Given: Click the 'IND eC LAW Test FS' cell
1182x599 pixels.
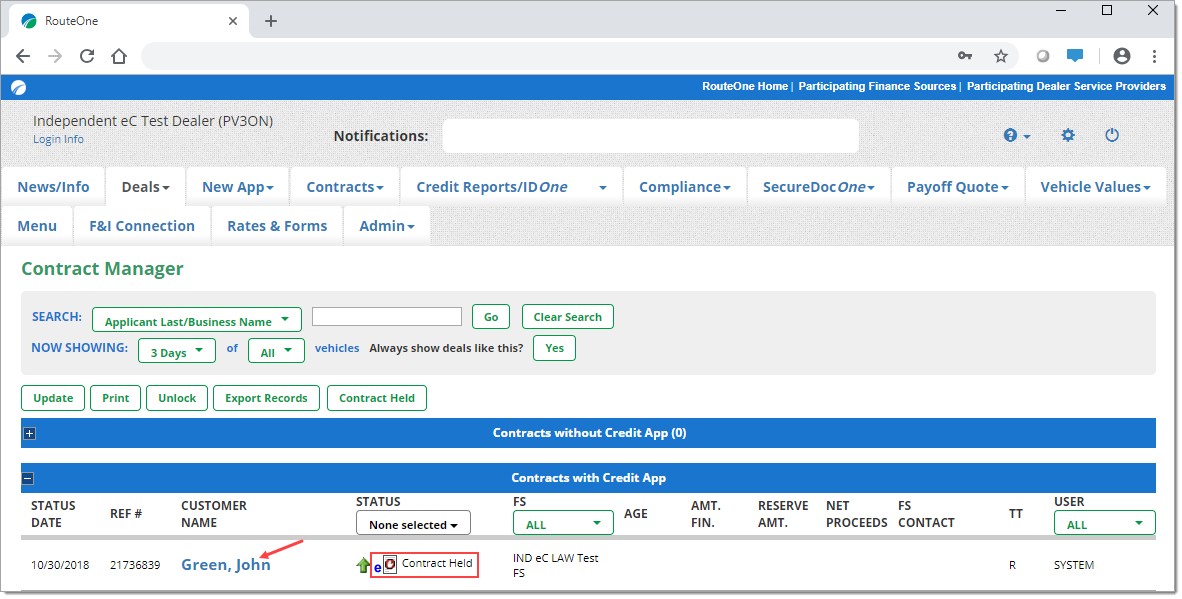Looking at the screenshot, I should click(556, 566).
